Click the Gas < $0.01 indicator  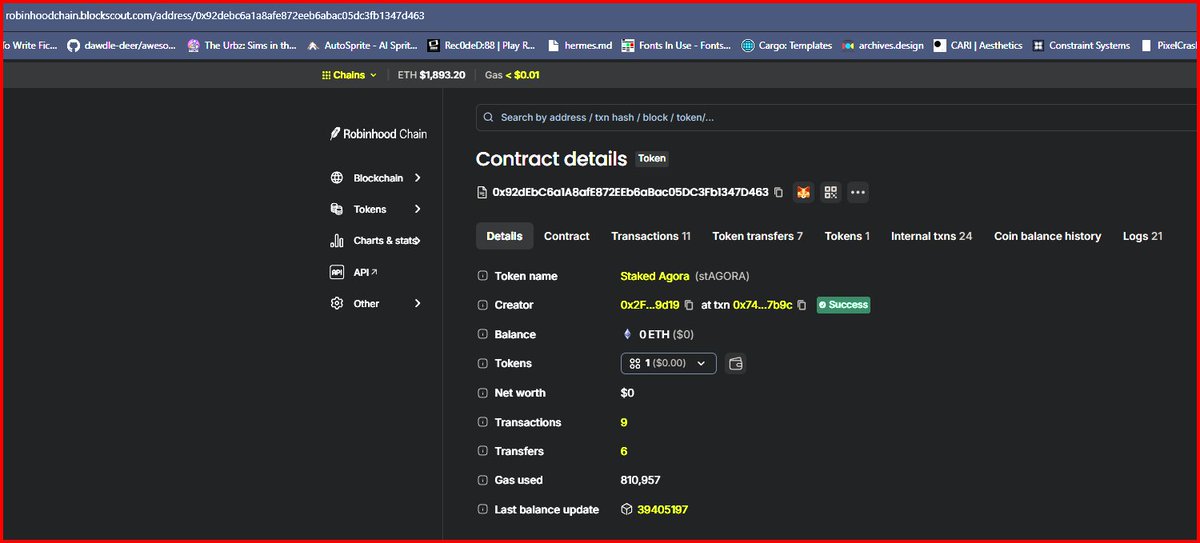coord(512,75)
